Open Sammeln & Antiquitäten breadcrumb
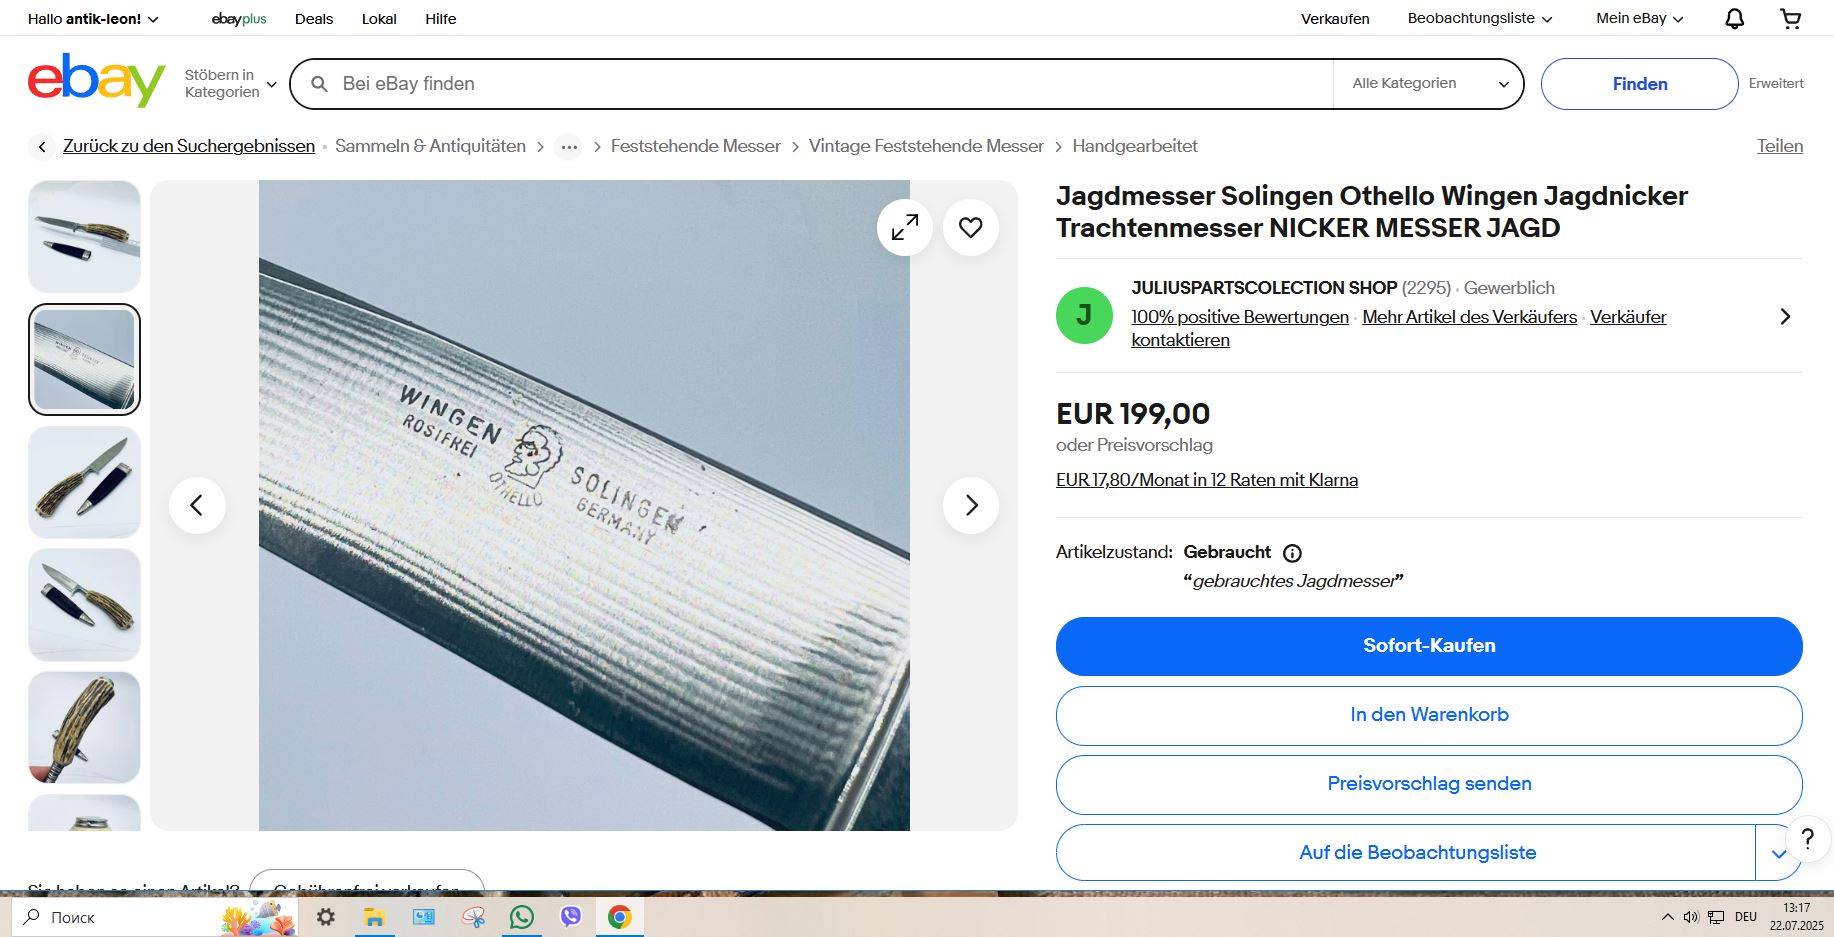1834x937 pixels. tap(430, 146)
